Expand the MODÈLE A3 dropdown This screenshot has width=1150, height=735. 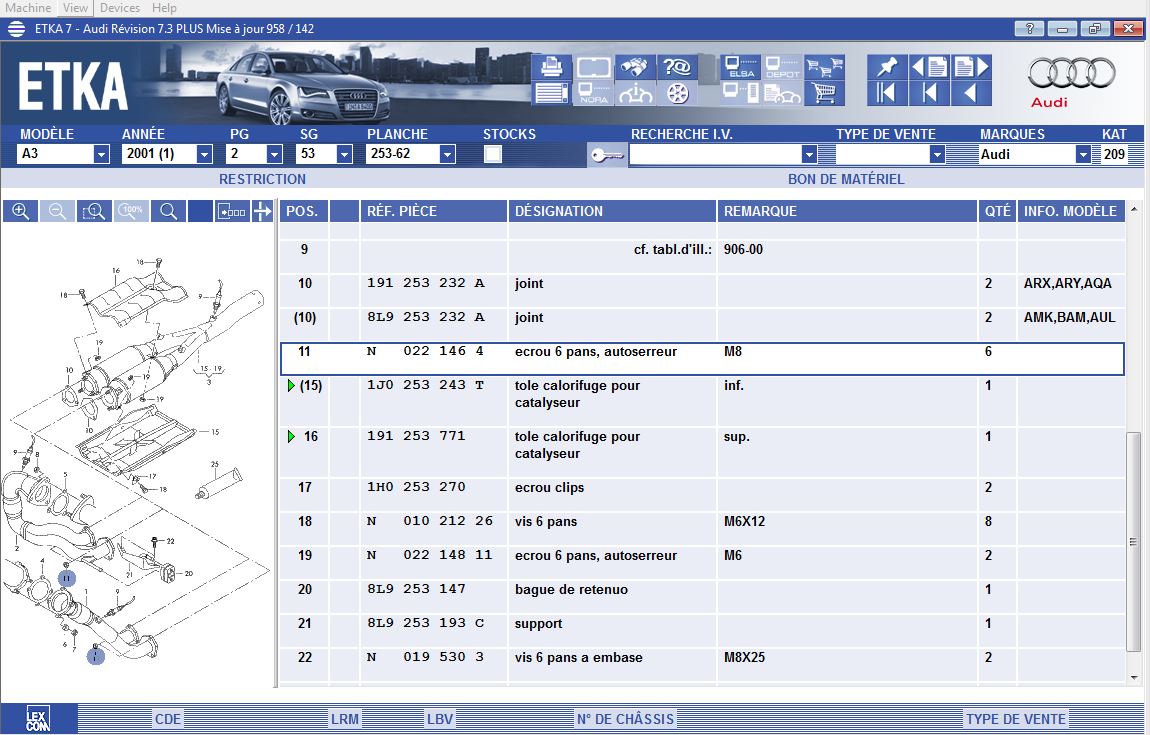point(101,155)
